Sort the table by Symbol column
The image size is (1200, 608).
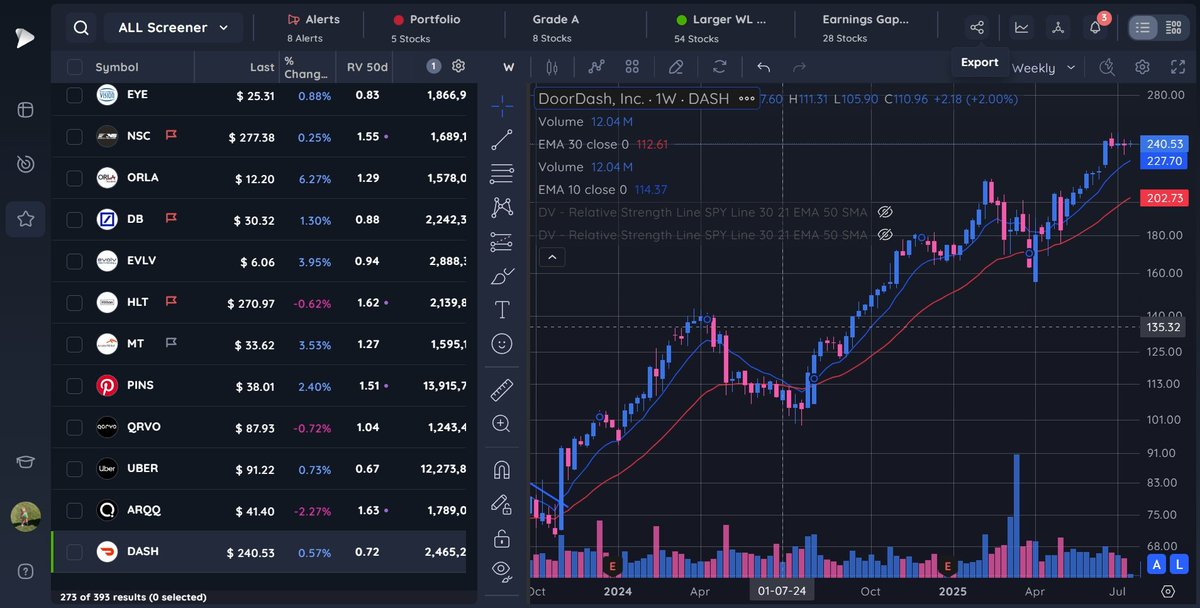tap(116, 67)
